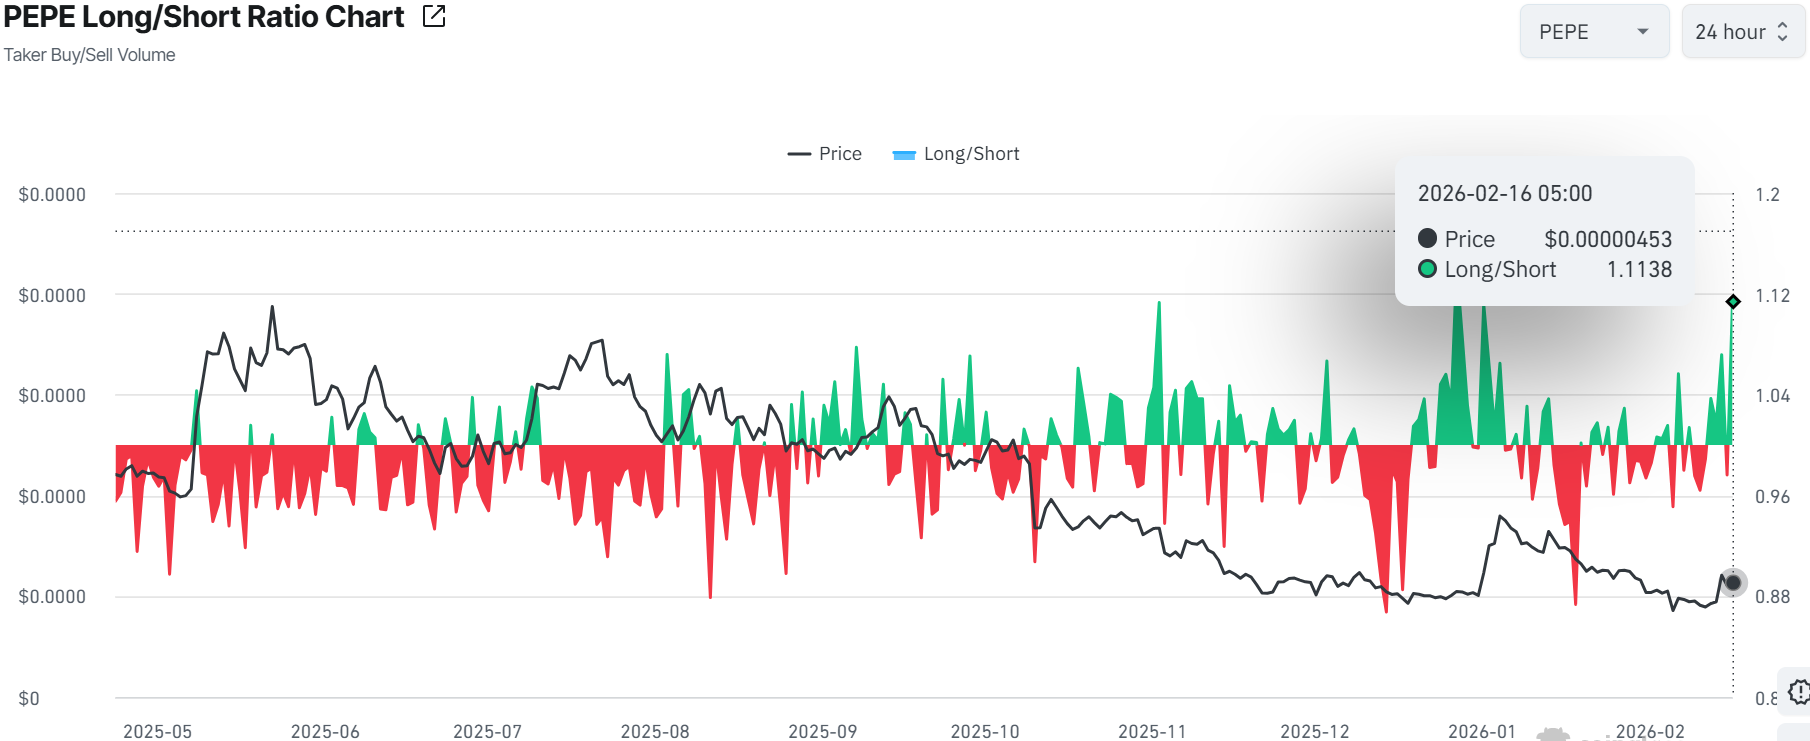Click the alert badge icon at bottom right

coord(1798,691)
